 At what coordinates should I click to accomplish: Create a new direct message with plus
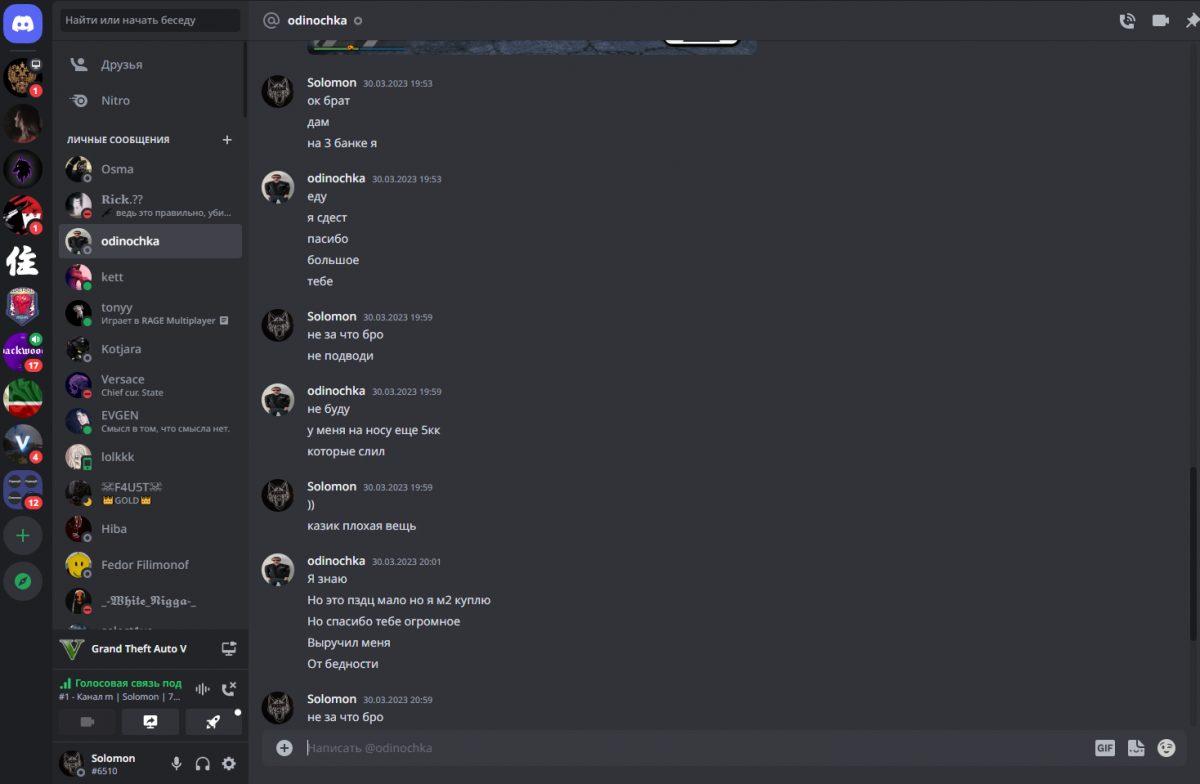(x=227, y=140)
